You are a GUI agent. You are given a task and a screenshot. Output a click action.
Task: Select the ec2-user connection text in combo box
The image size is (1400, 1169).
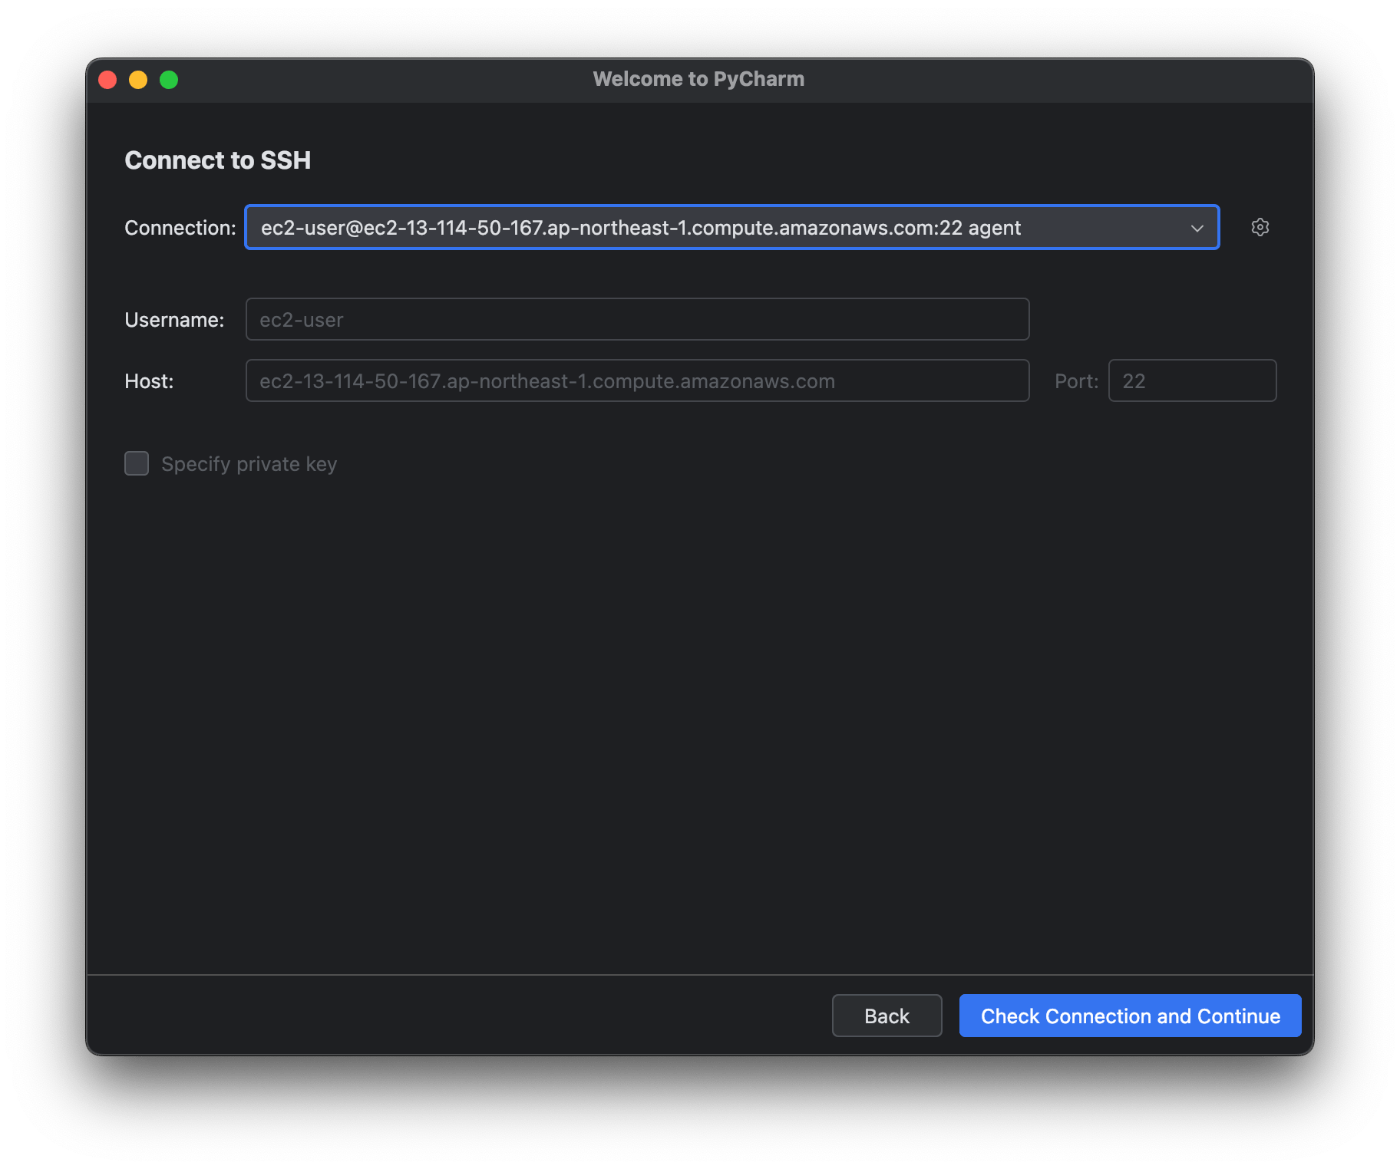(641, 228)
